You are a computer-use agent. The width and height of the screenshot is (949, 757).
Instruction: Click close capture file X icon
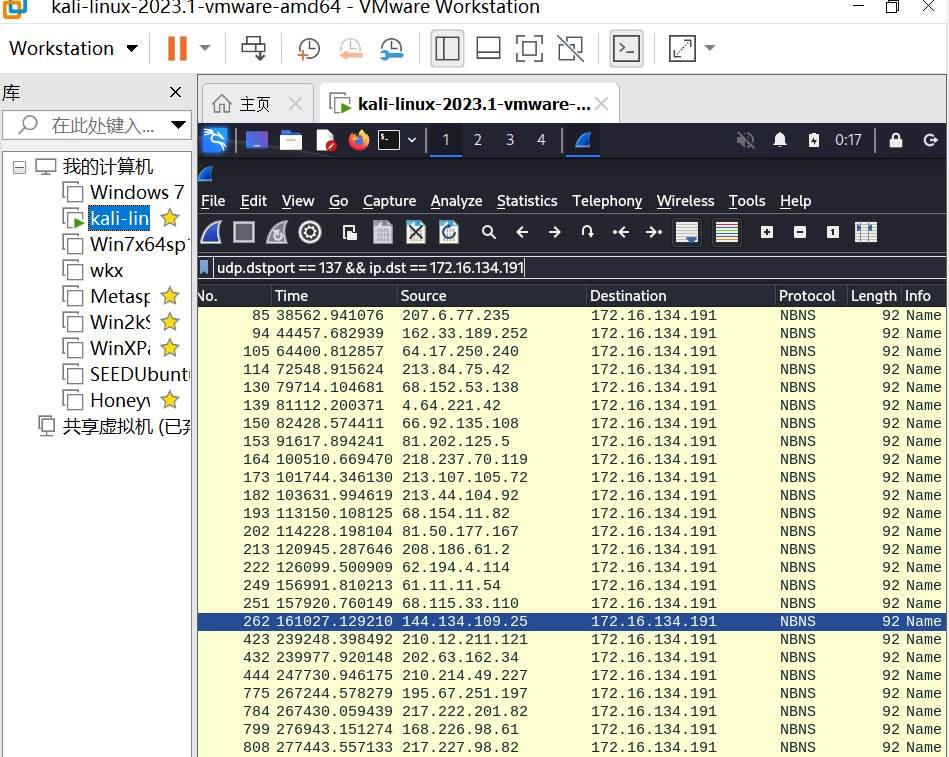(x=416, y=232)
